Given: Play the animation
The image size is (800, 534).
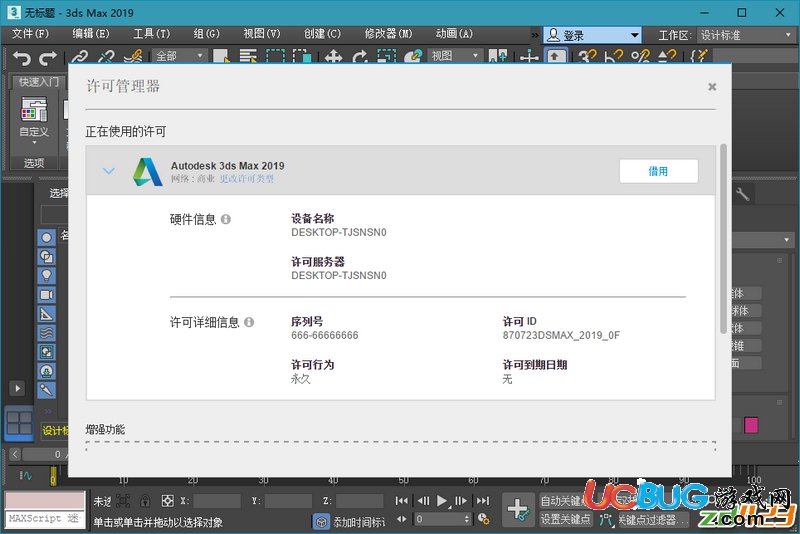Looking at the screenshot, I should click(442, 501).
